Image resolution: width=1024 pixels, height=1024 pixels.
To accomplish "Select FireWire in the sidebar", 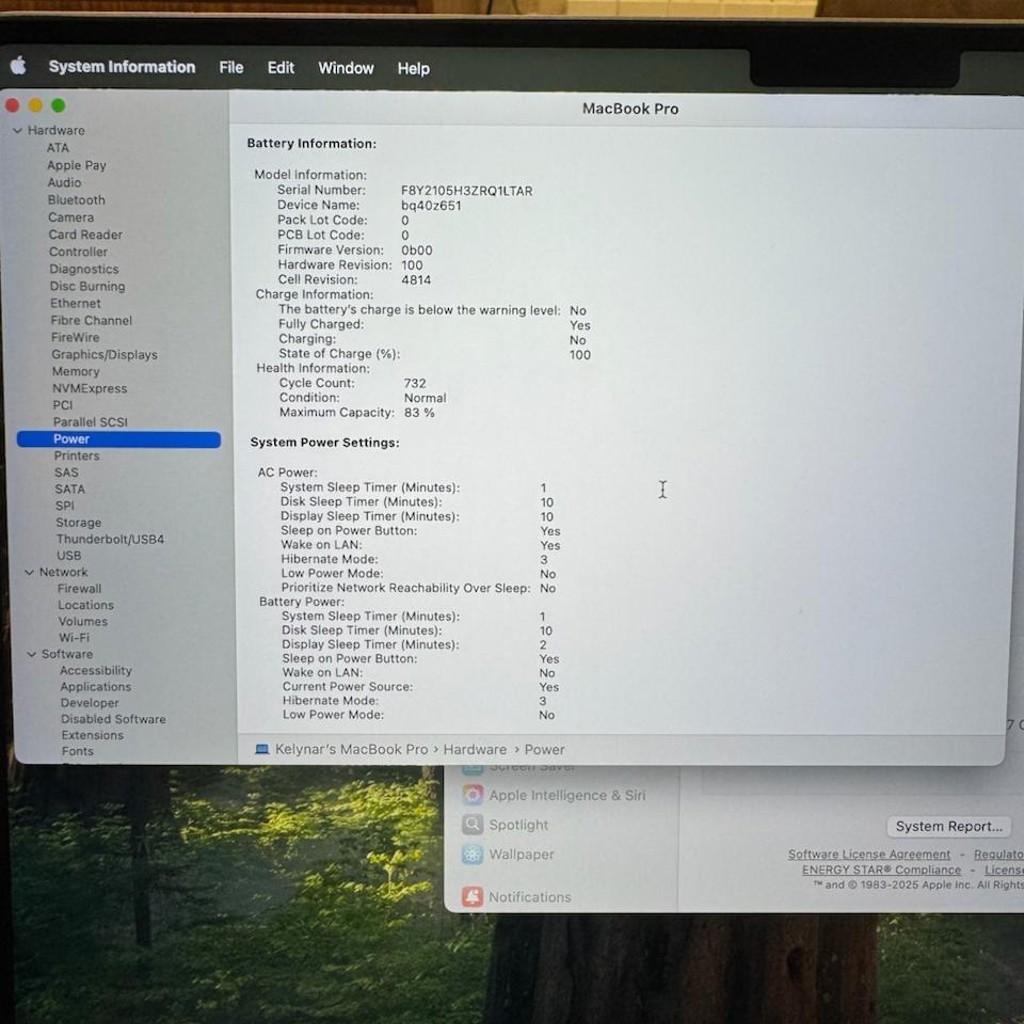I will 75,337.
